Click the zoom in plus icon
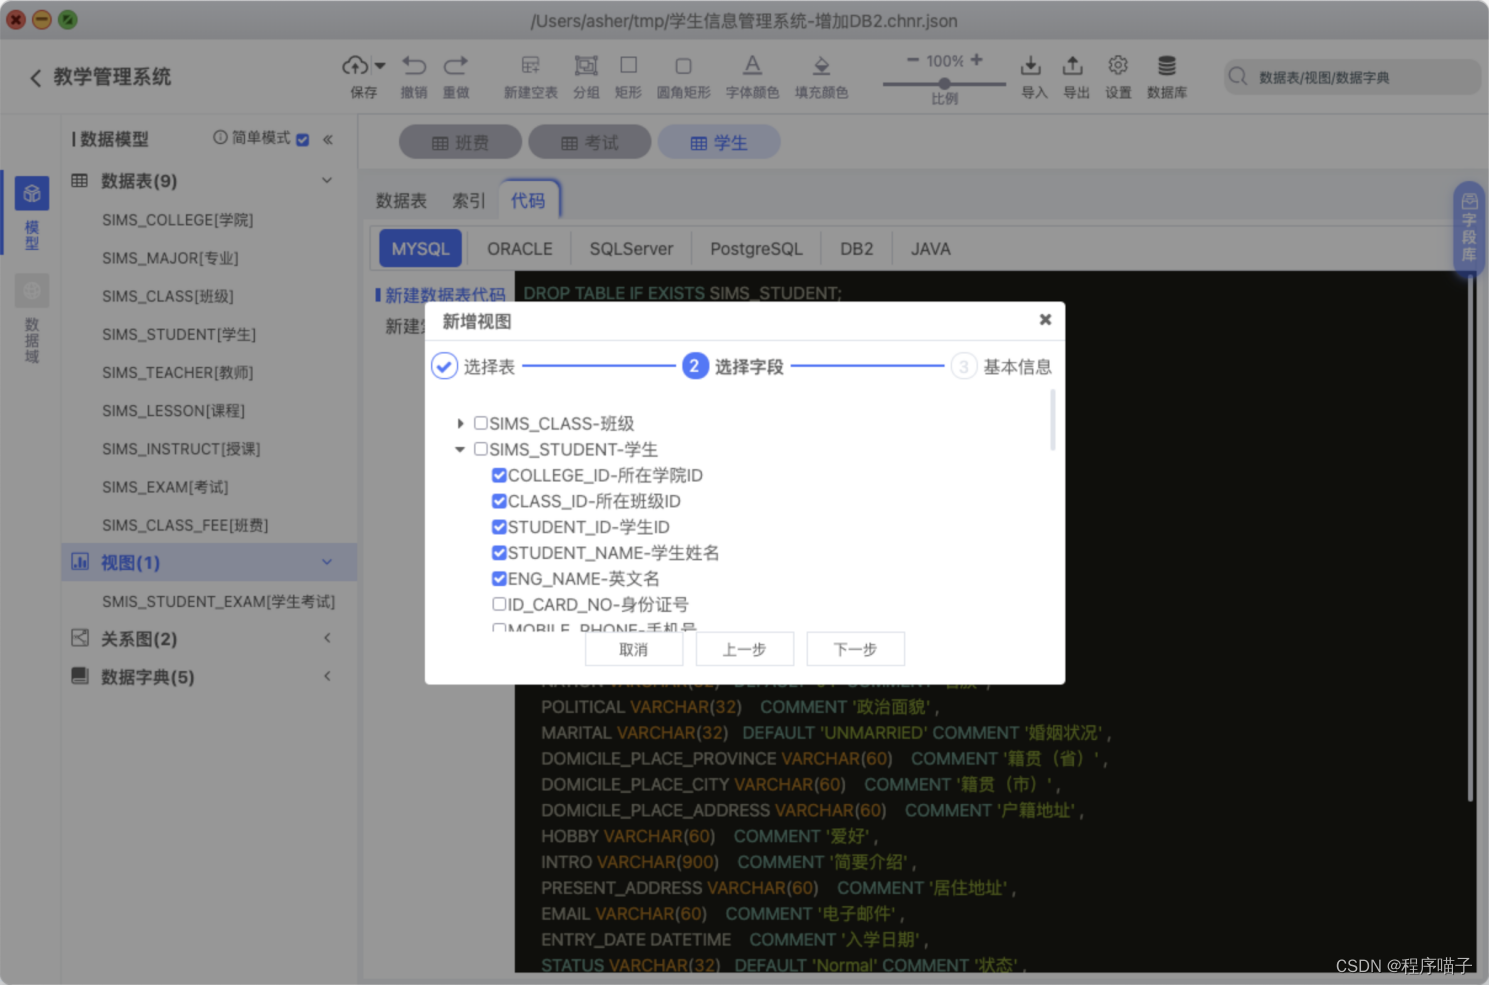Screen dimensions: 1489x985 [977, 60]
